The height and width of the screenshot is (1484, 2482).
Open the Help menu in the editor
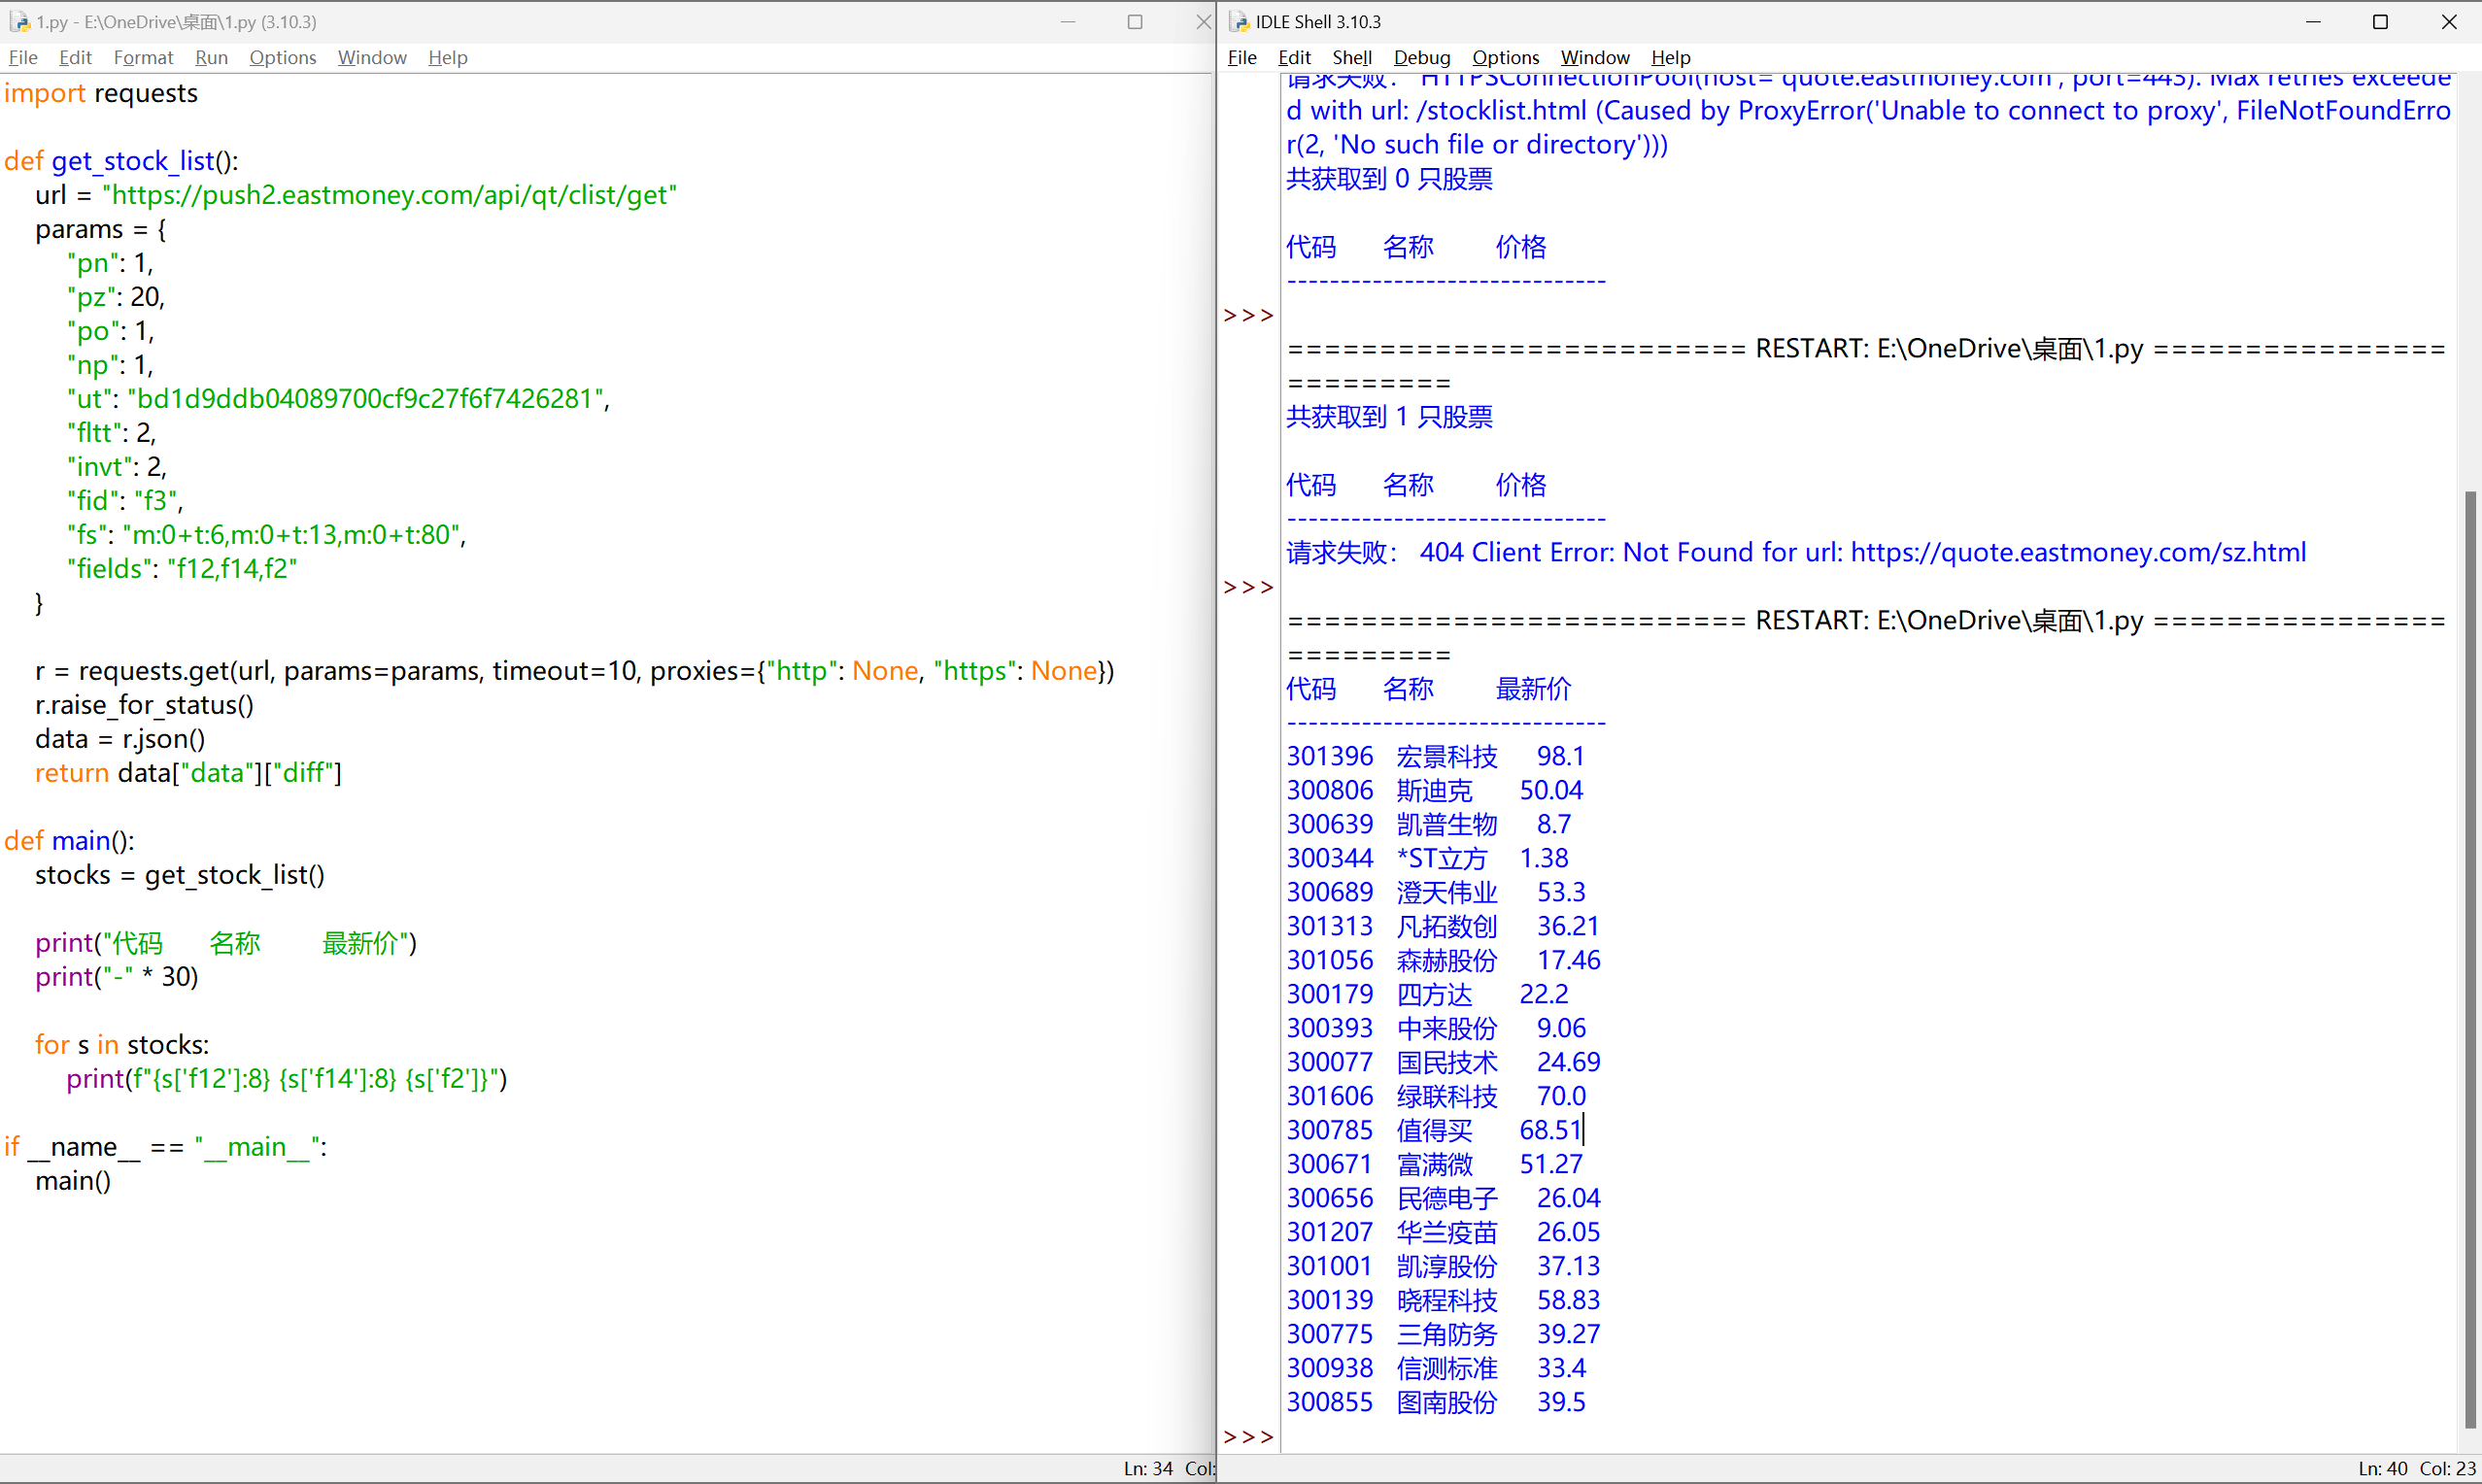tap(447, 57)
